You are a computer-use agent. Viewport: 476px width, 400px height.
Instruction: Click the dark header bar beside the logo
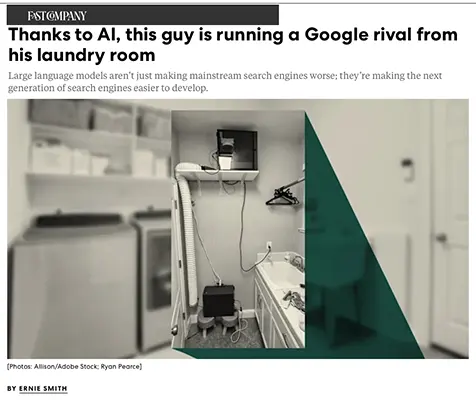point(183,15)
